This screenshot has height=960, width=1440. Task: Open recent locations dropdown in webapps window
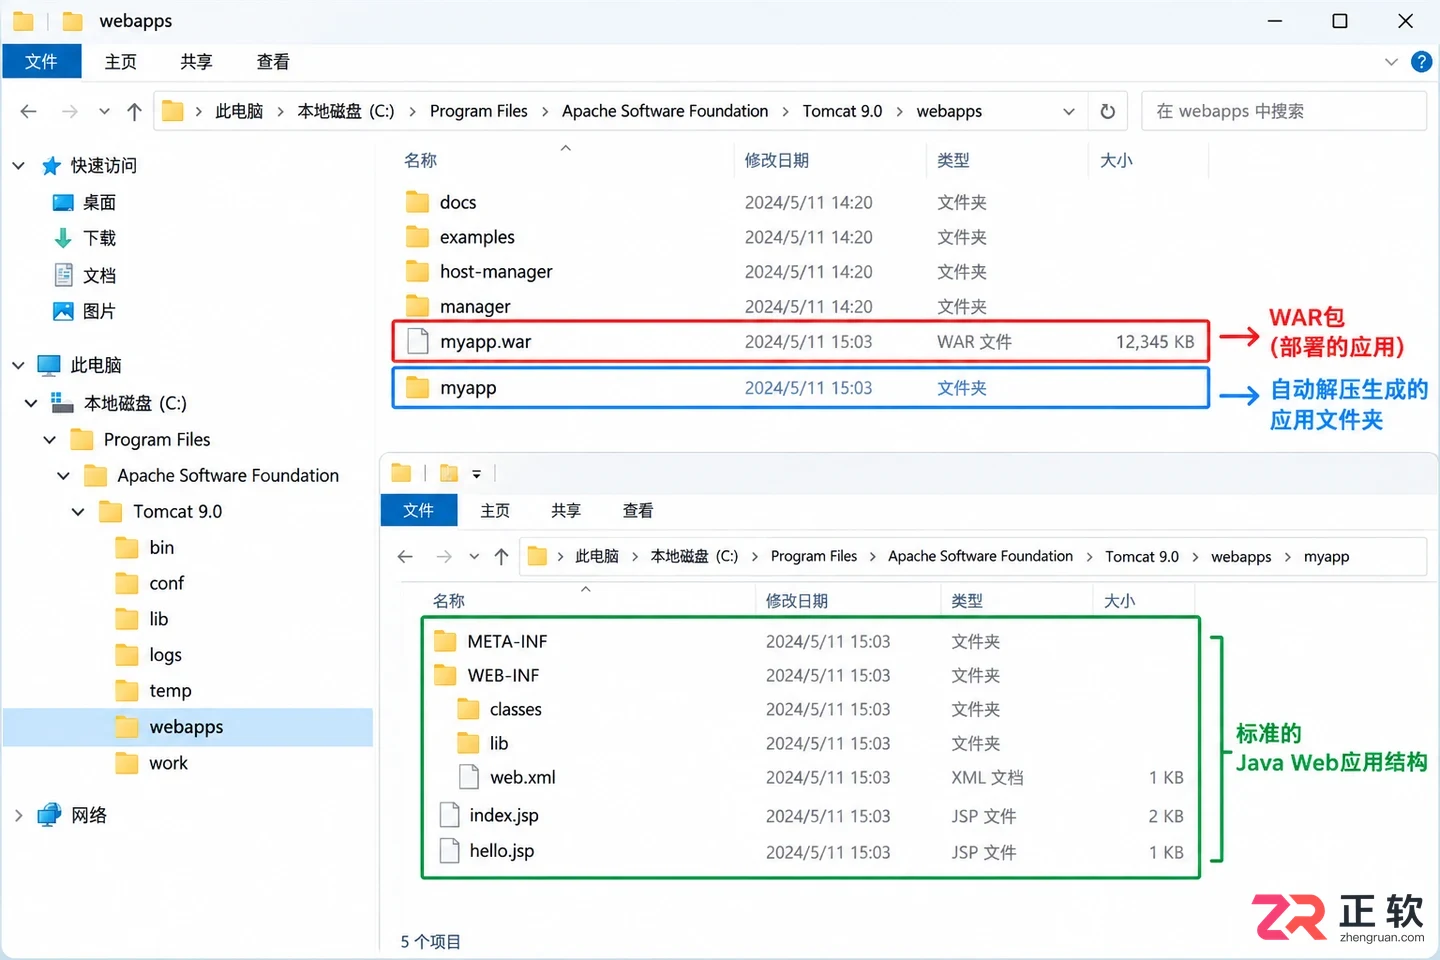pos(104,111)
